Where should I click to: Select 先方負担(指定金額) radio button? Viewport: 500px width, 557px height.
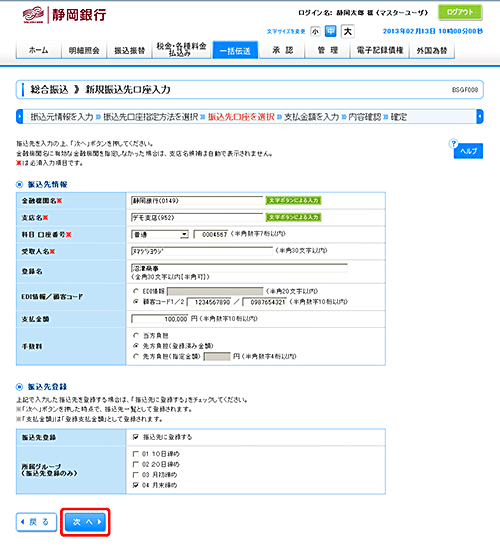(x=136, y=356)
